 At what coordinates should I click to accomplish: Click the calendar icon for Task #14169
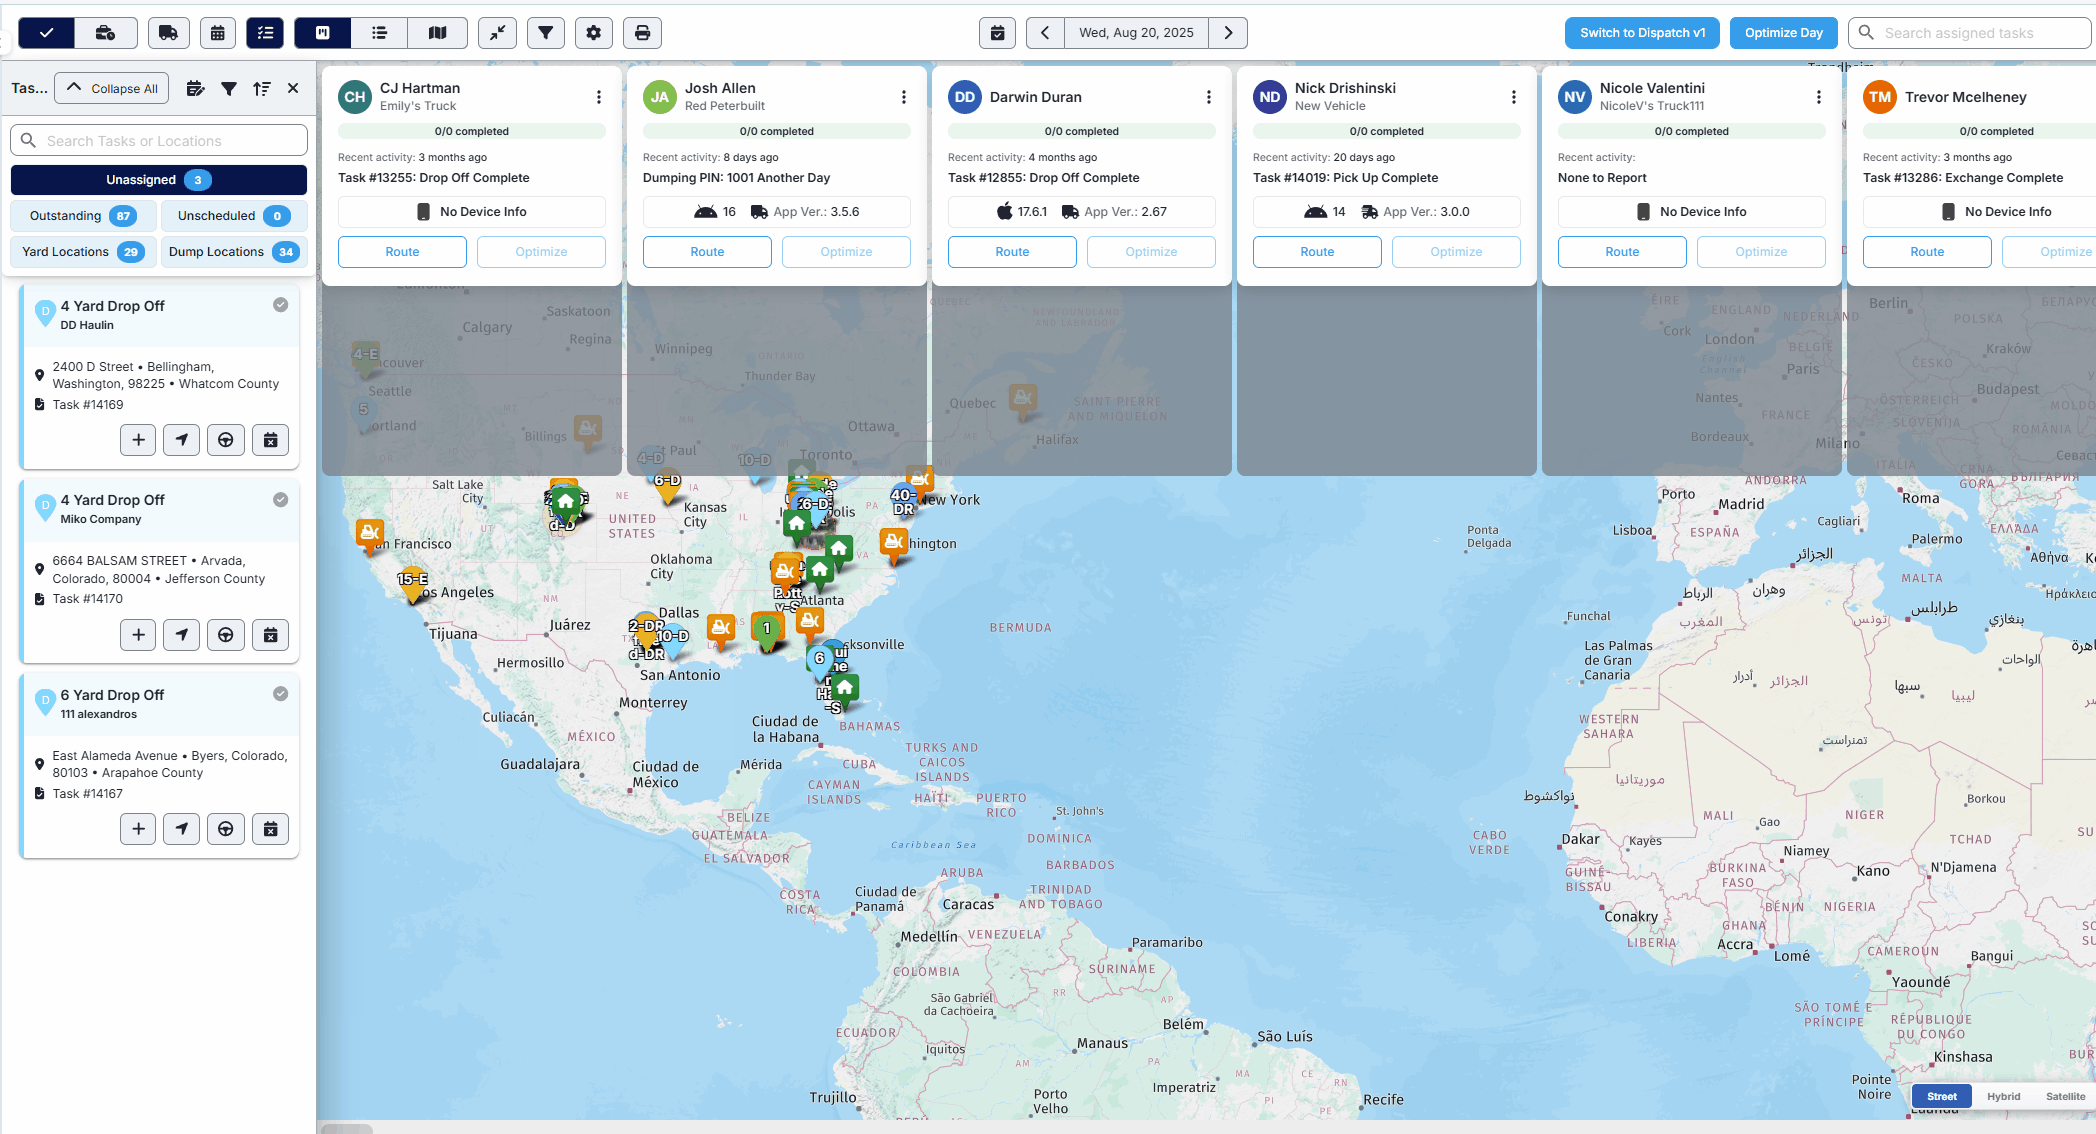coord(271,440)
